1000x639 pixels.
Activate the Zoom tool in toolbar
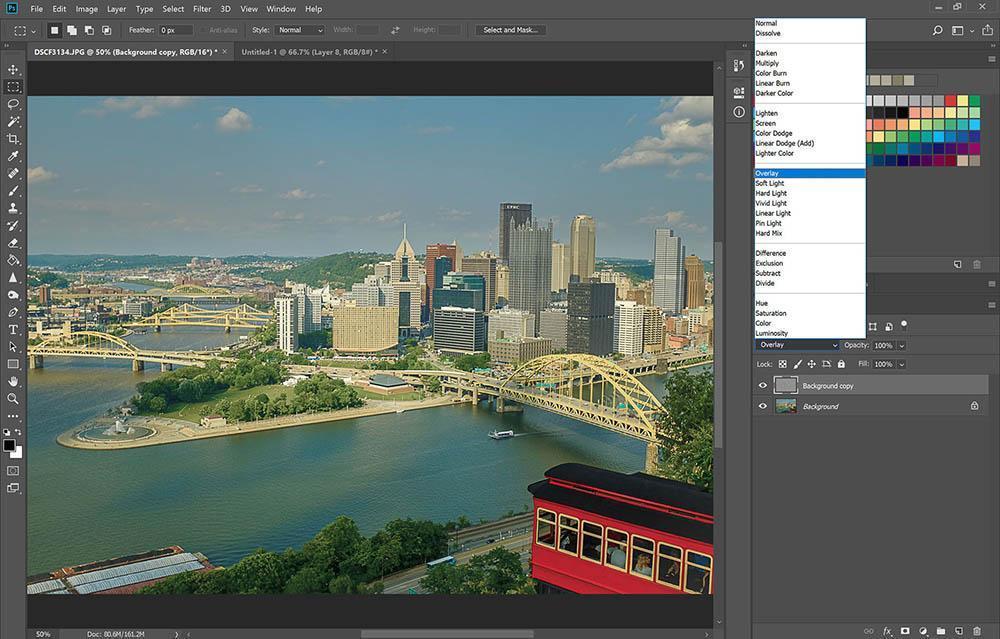tap(14, 398)
